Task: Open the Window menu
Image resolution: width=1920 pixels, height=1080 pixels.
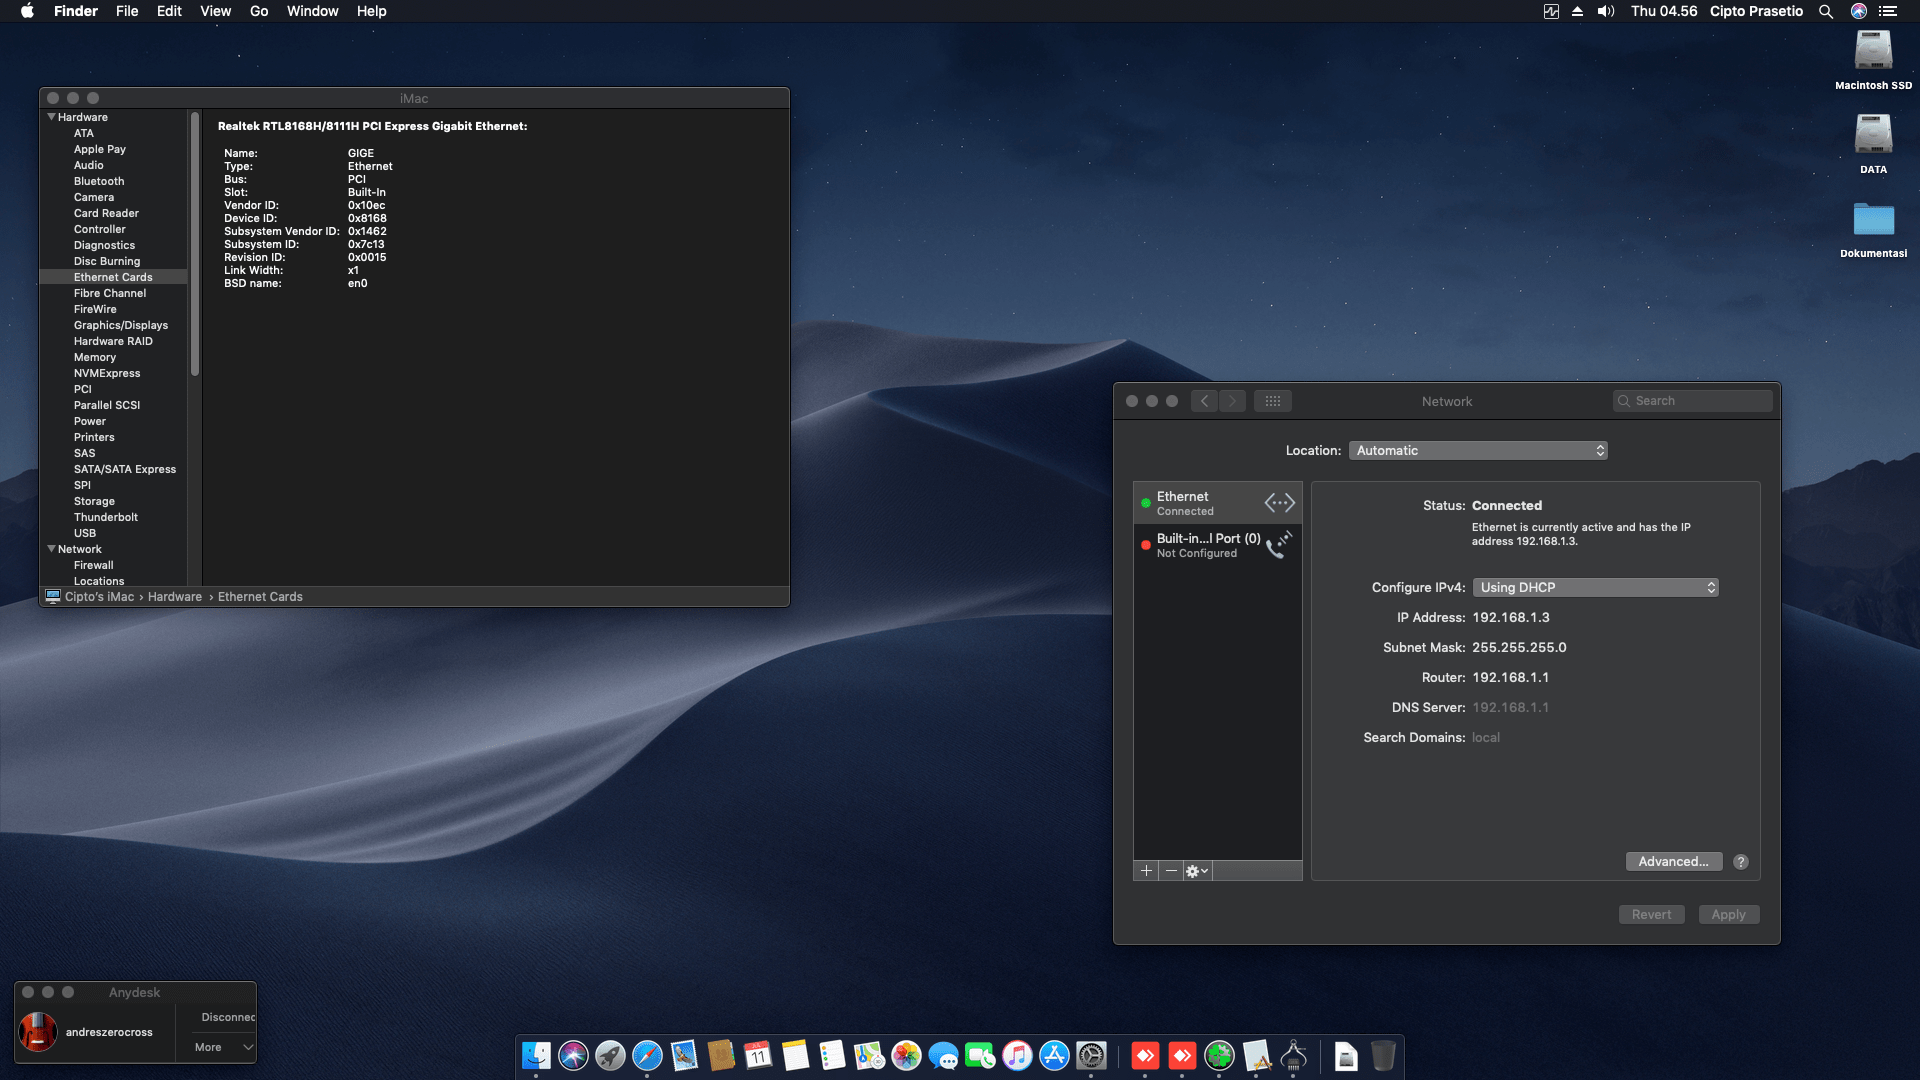Action: point(312,12)
